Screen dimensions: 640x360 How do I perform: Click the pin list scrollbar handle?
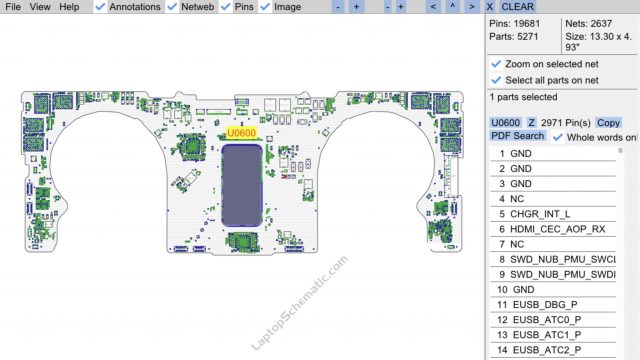[x=620, y=151]
